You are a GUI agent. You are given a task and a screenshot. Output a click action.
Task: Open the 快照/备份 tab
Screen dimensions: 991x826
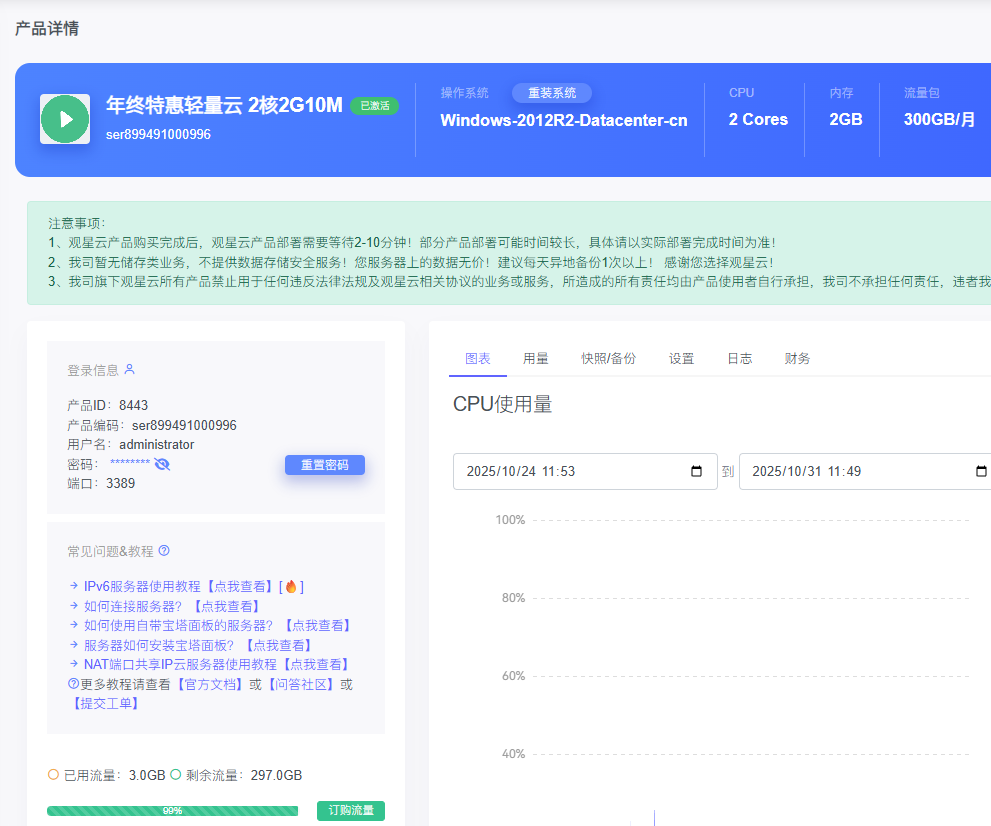[x=608, y=359]
